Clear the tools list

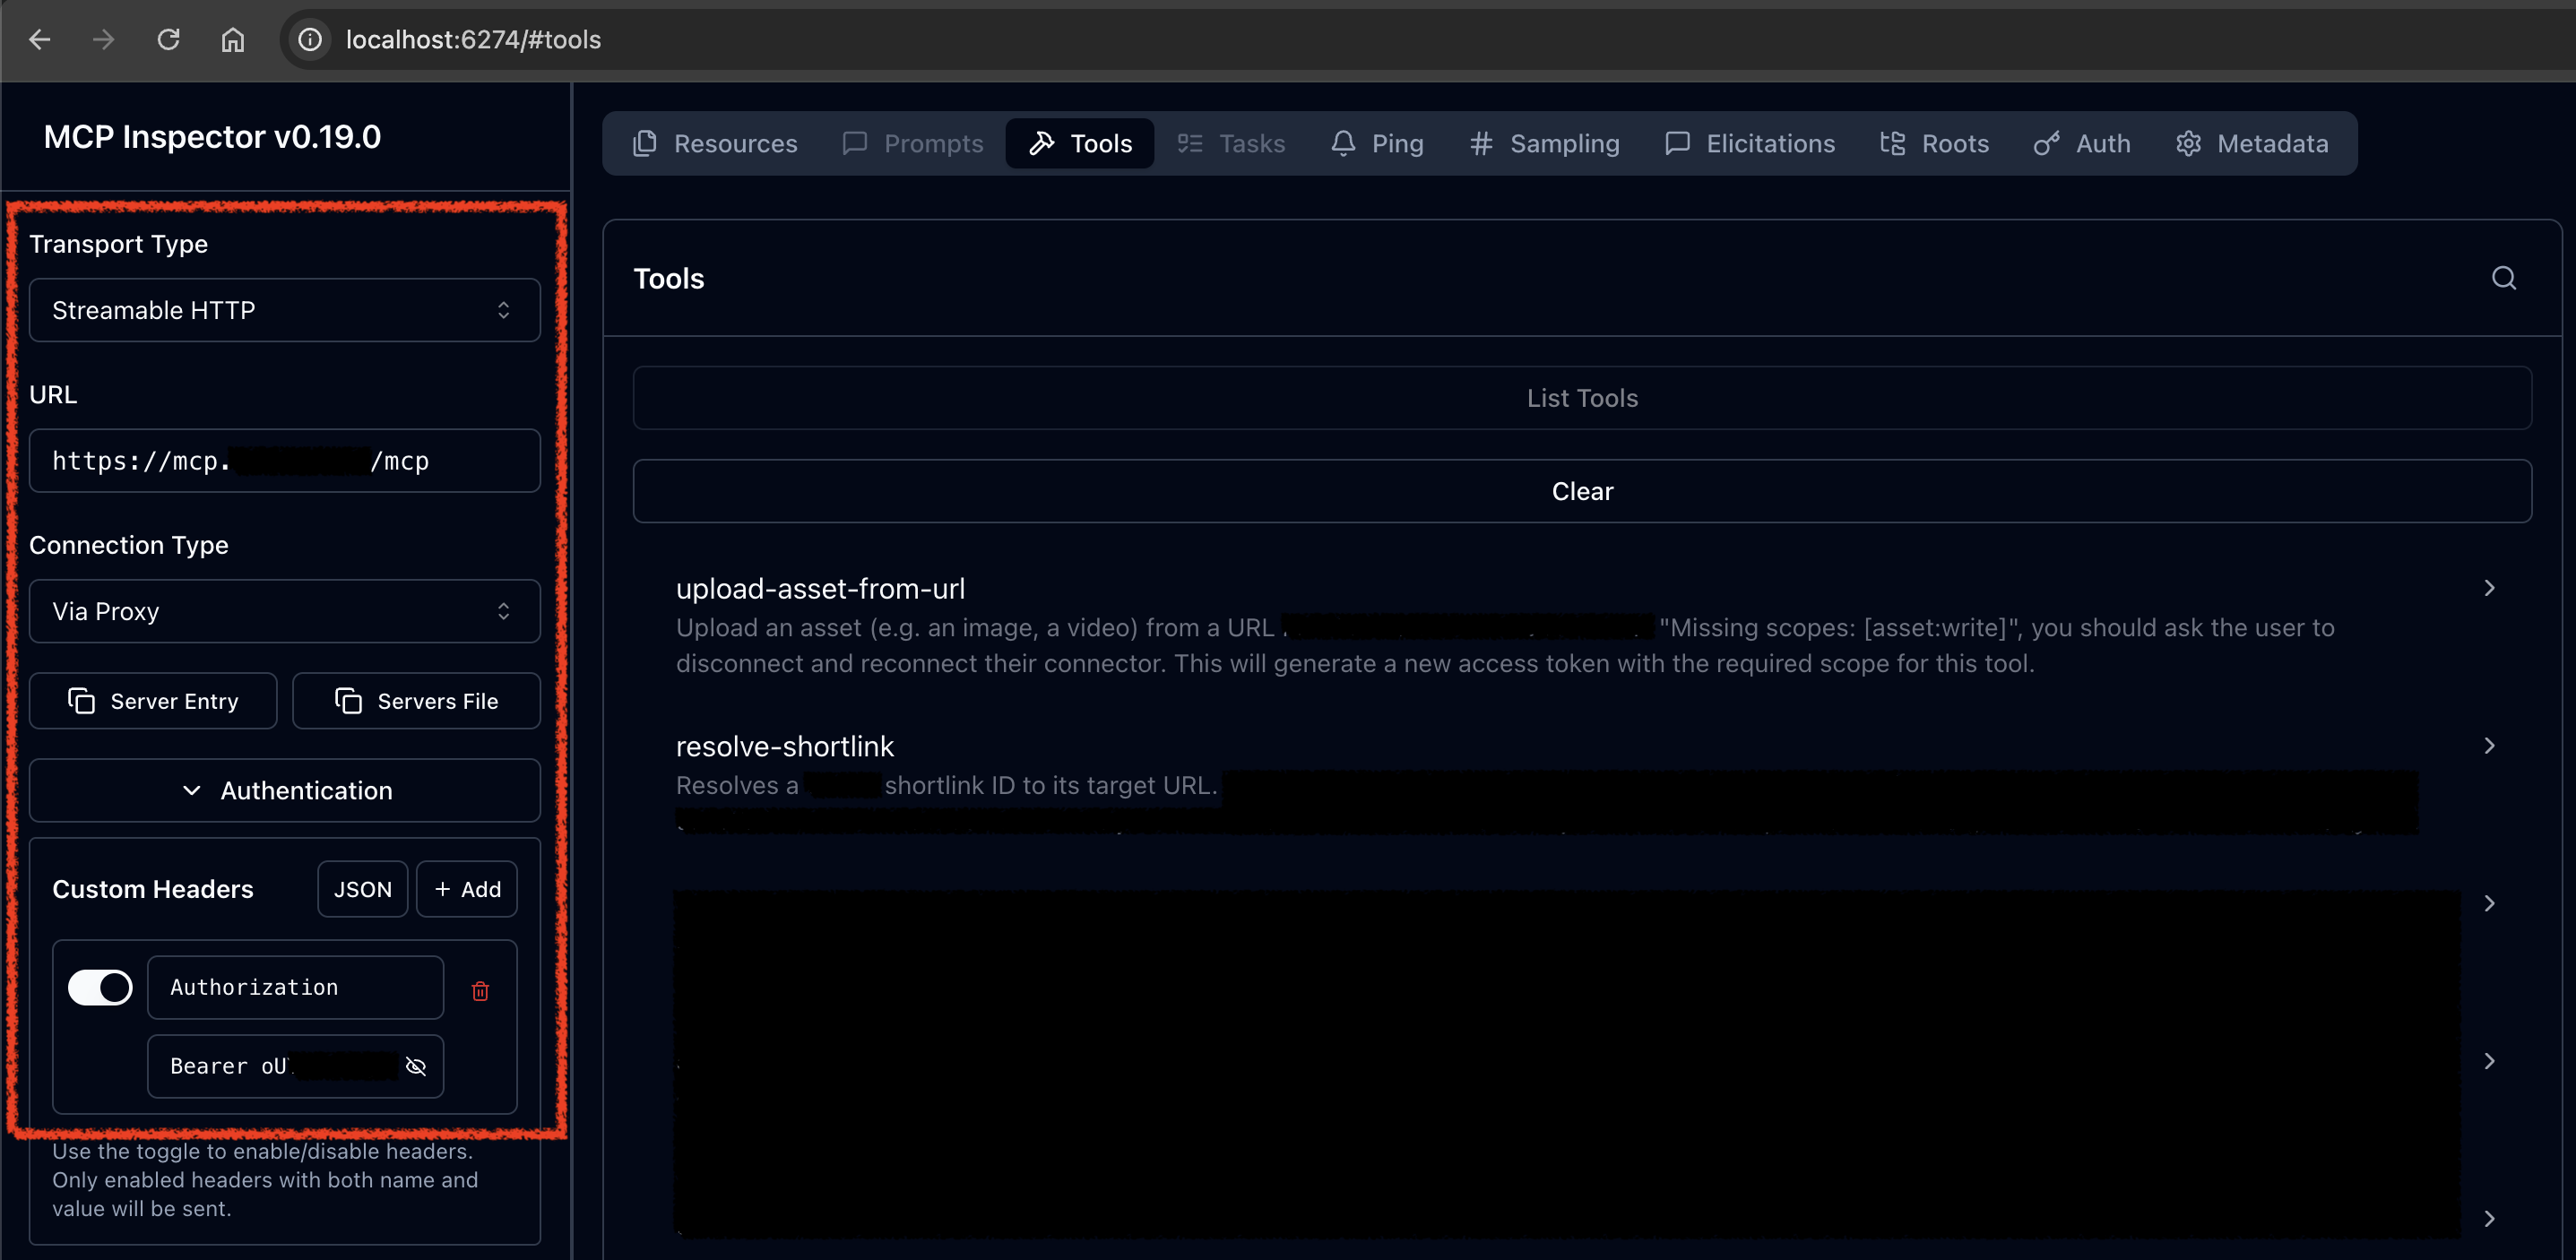click(x=1582, y=491)
